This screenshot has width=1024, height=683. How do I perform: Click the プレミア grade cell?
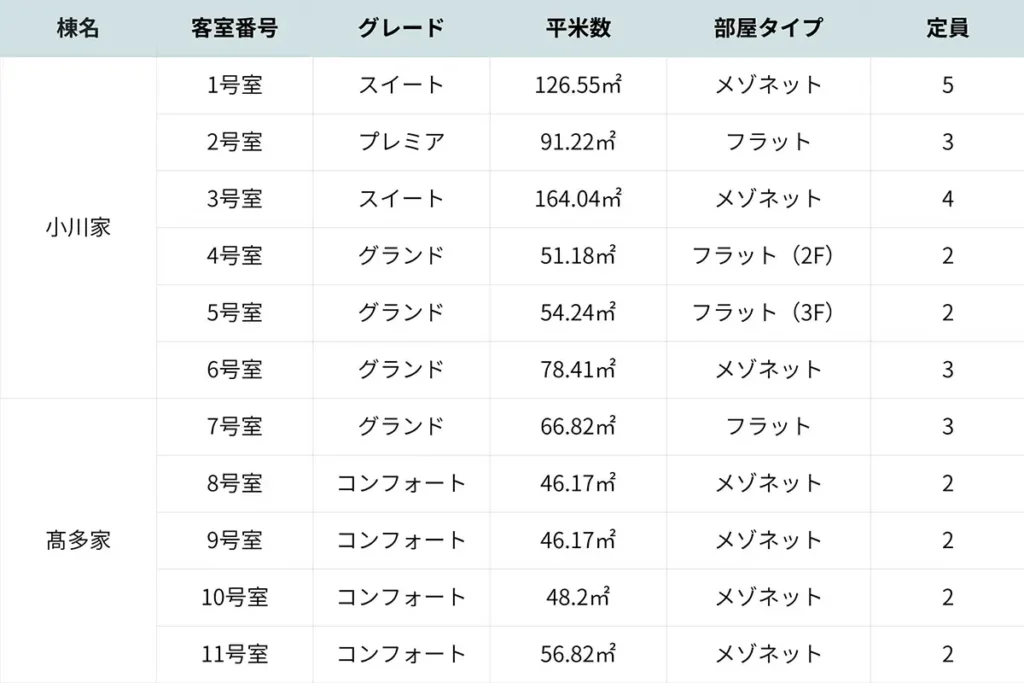(x=401, y=142)
